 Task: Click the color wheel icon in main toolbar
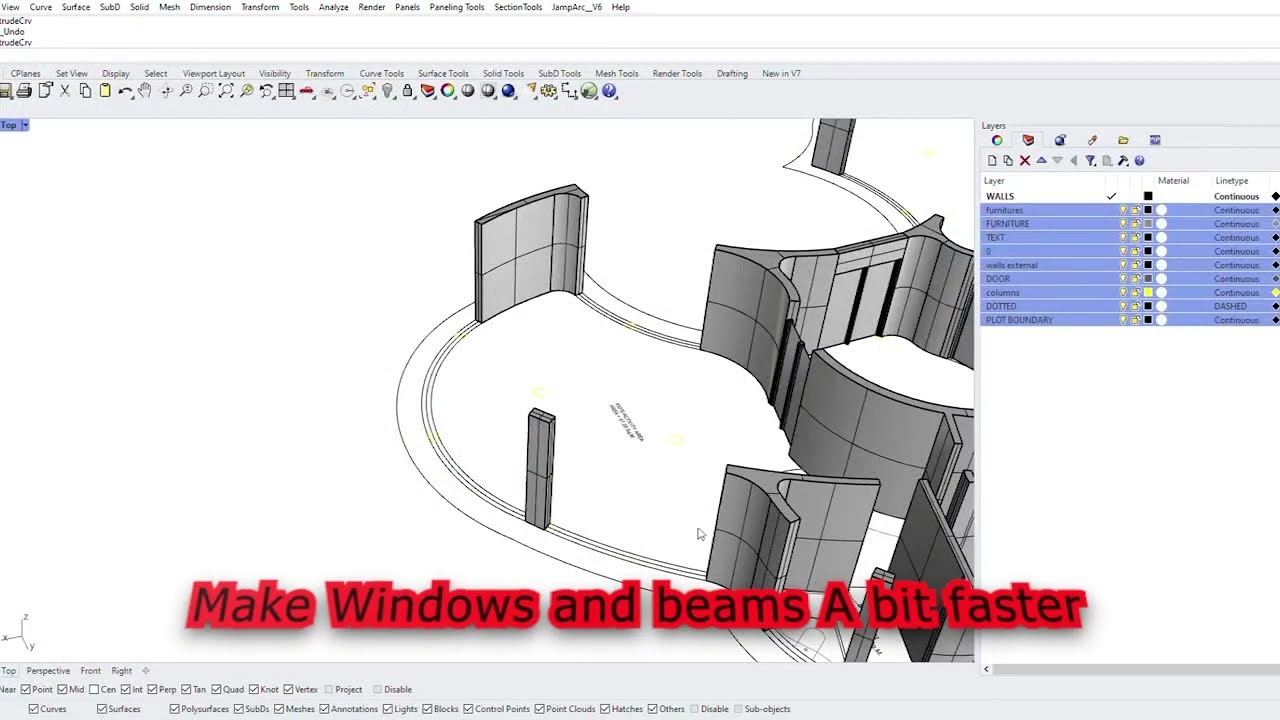tap(447, 91)
